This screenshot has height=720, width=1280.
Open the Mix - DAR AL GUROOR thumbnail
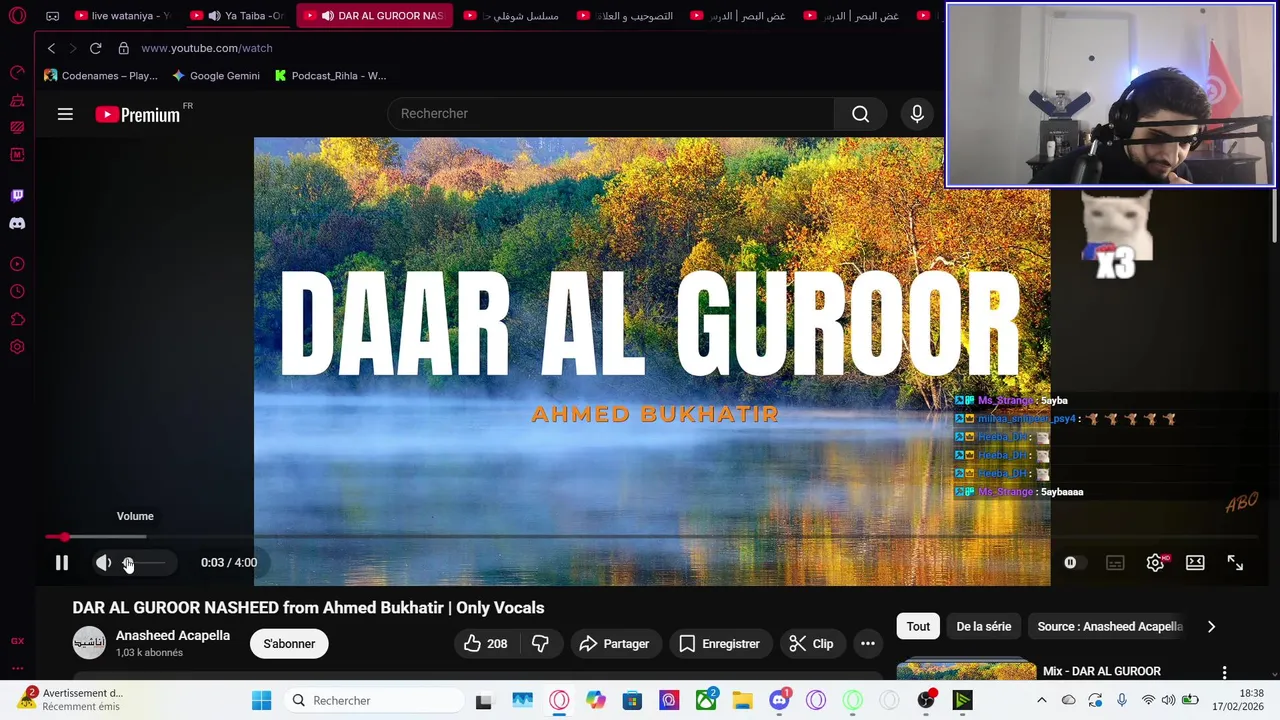click(x=966, y=669)
